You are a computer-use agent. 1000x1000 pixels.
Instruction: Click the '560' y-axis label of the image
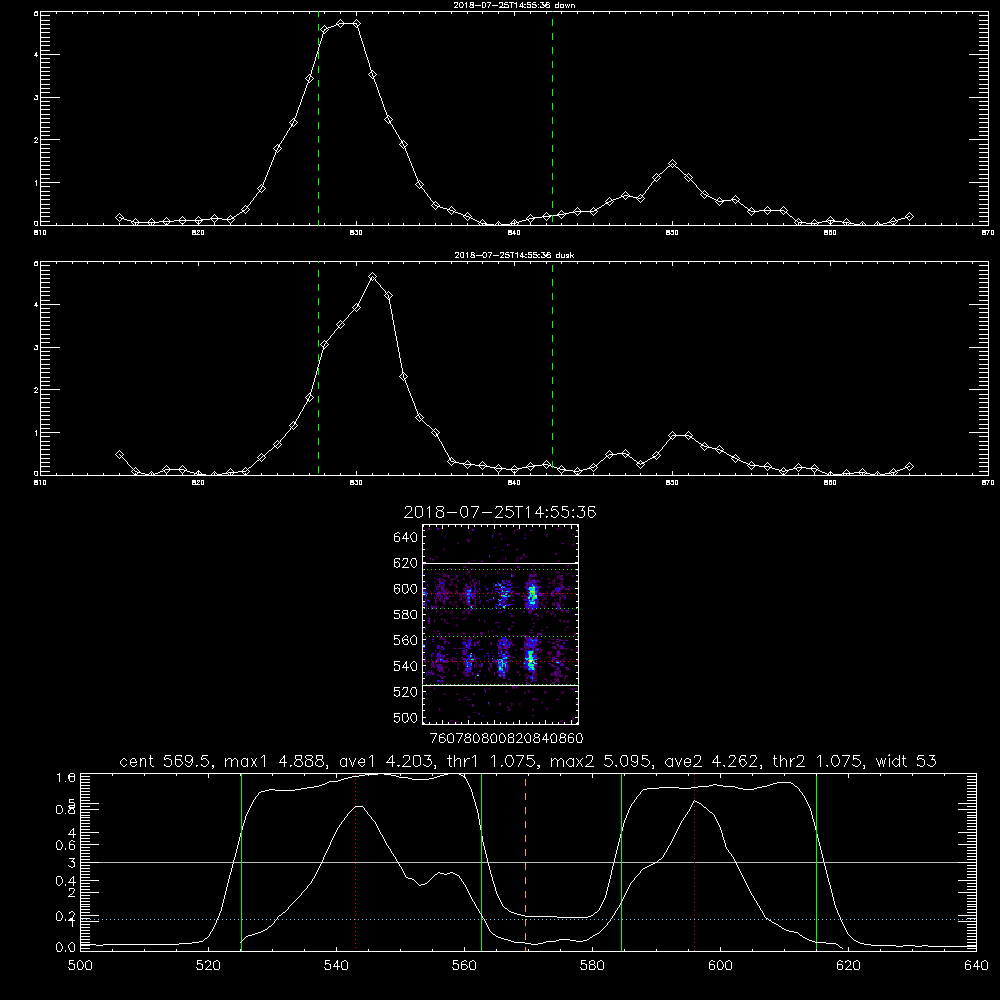click(406, 640)
